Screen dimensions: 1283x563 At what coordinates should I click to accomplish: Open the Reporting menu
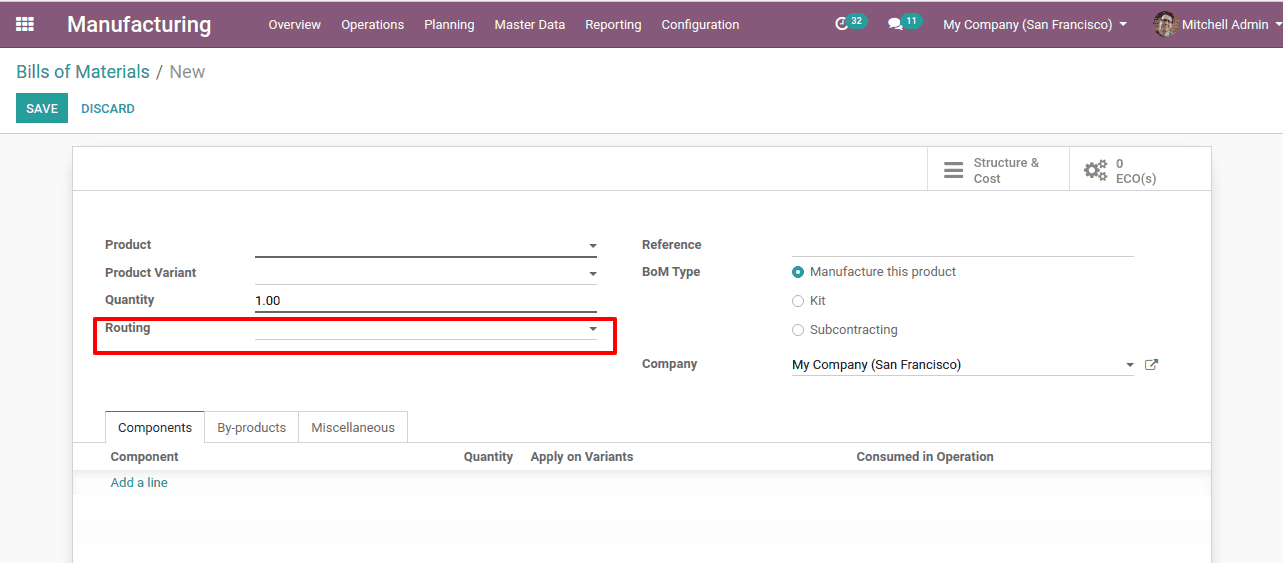pos(613,24)
